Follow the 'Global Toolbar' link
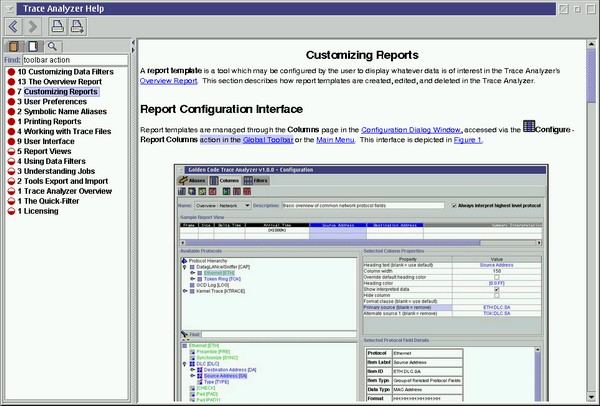Image resolution: width=600 pixels, height=406 pixels. [x=268, y=140]
